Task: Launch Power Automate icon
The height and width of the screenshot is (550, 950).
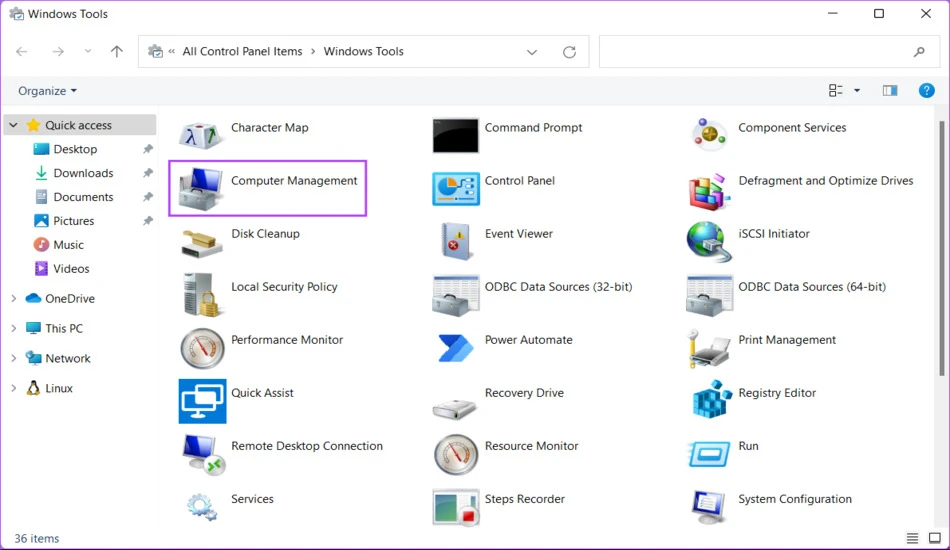Action: (x=456, y=348)
